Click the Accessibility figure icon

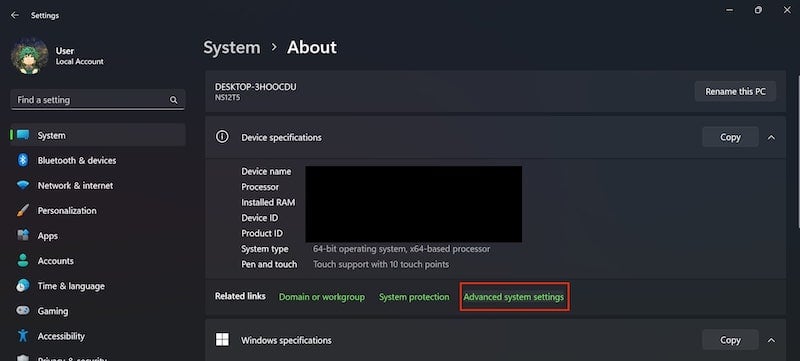[x=23, y=336]
